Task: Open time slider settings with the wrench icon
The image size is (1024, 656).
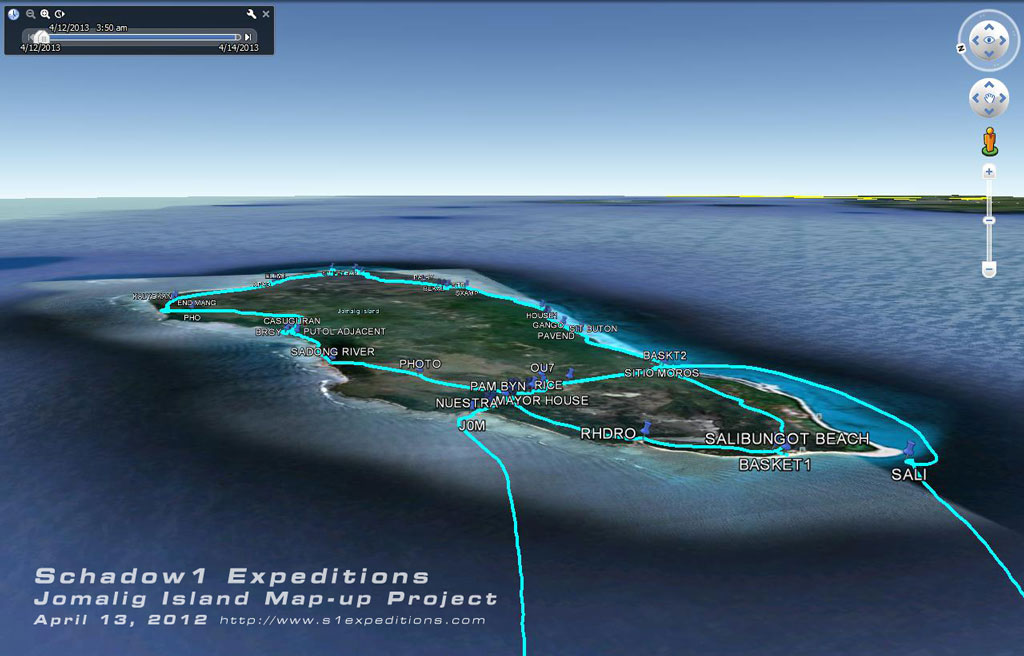Action: click(252, 14)
